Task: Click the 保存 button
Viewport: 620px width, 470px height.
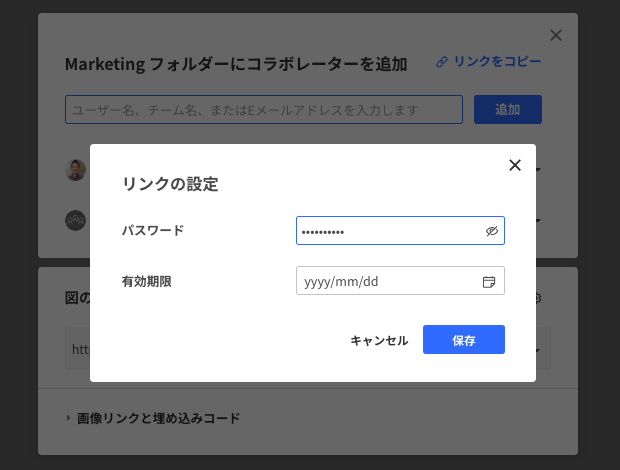Action: 463,340
